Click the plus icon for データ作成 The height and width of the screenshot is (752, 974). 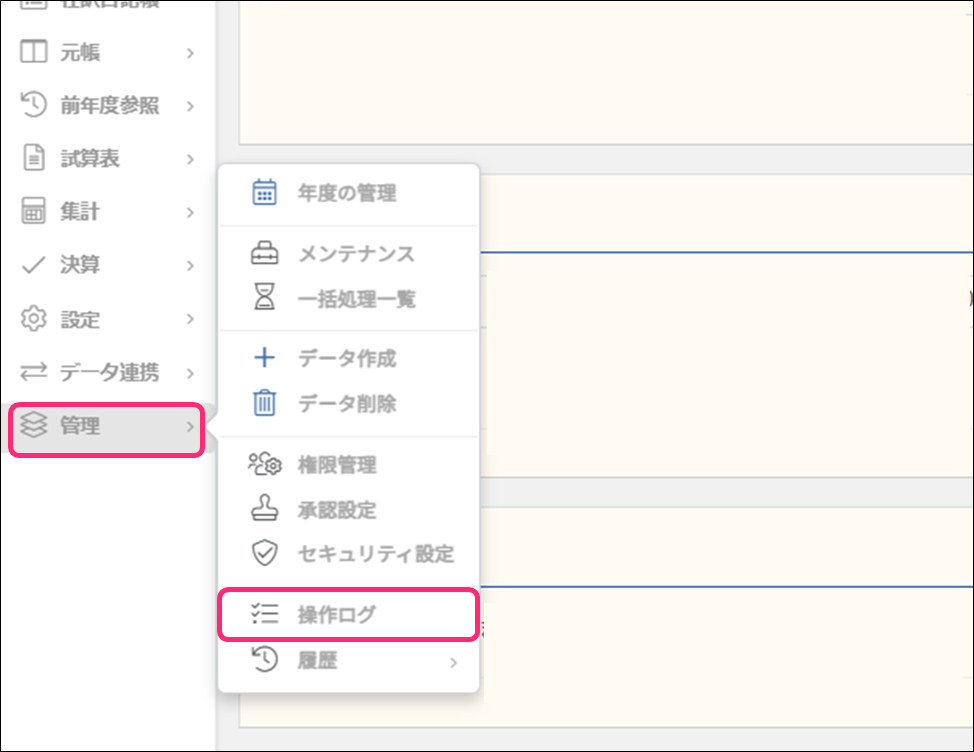point(264,359)
